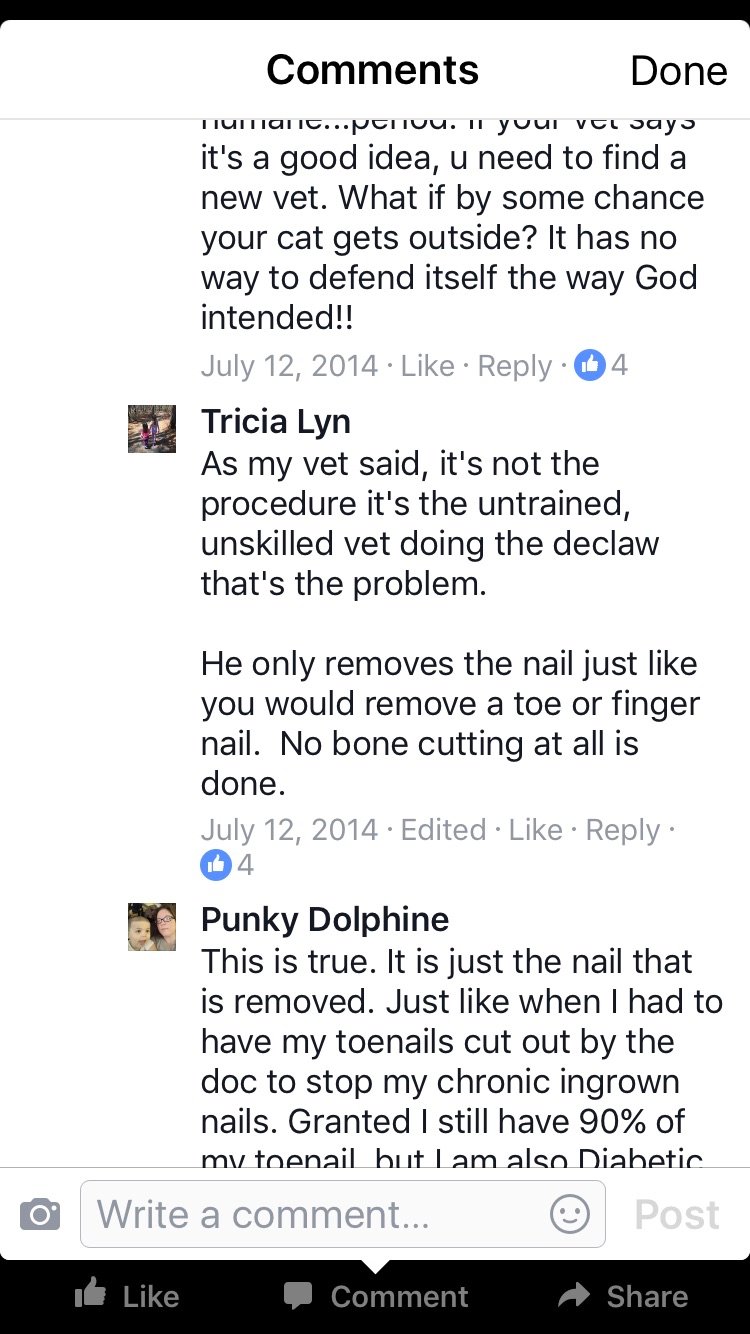Like Tricia Lyn's comment
The width and height of the screenshot is (750, 1334).
(536, 830)
